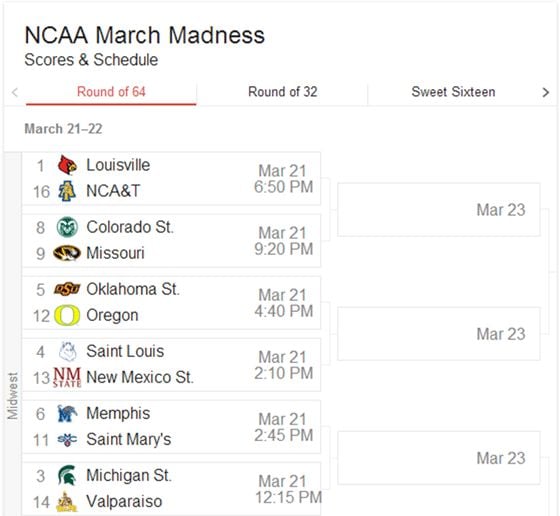The height and width of the screenshot is (516, 560).
Task: Select the Oregon O logo
Action: tap(67, 315)
